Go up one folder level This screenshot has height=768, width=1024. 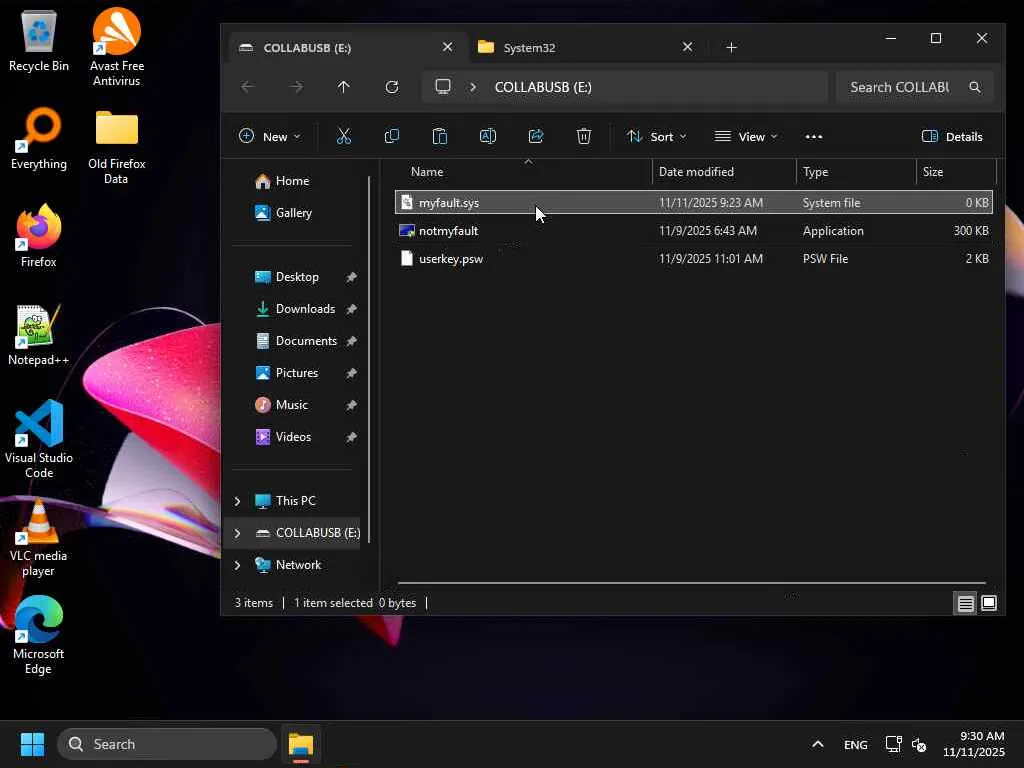pyautogui.click(x=344, y=87)
